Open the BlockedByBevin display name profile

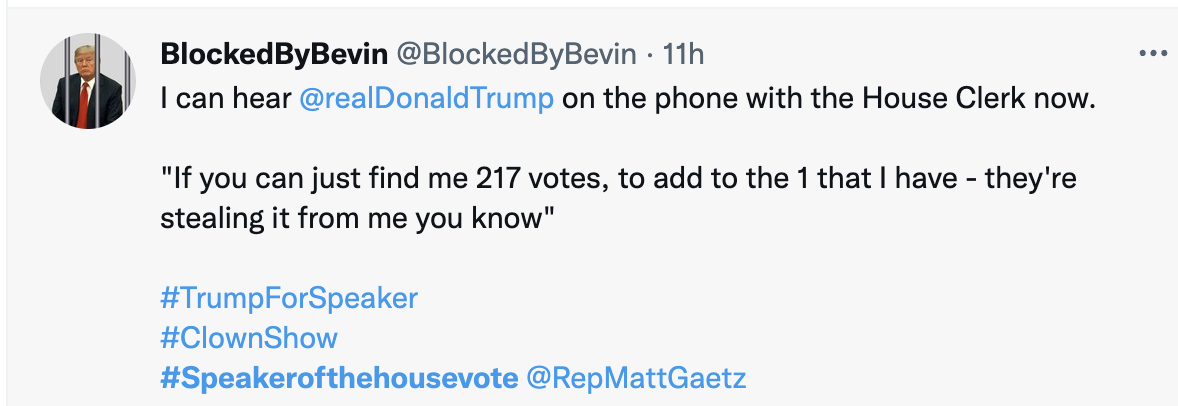coord(274,55)
